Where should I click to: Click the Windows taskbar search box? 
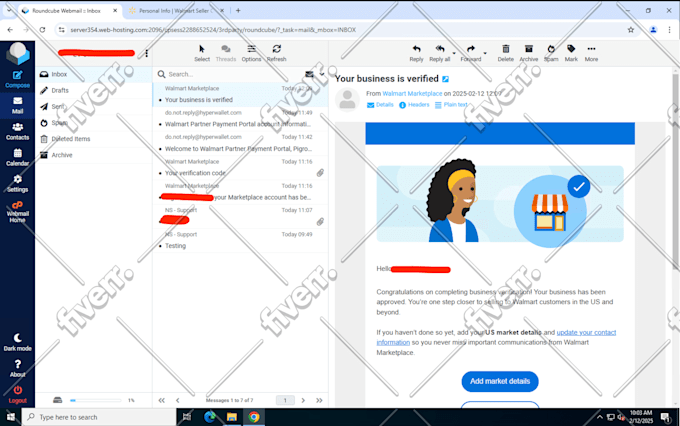99,417
